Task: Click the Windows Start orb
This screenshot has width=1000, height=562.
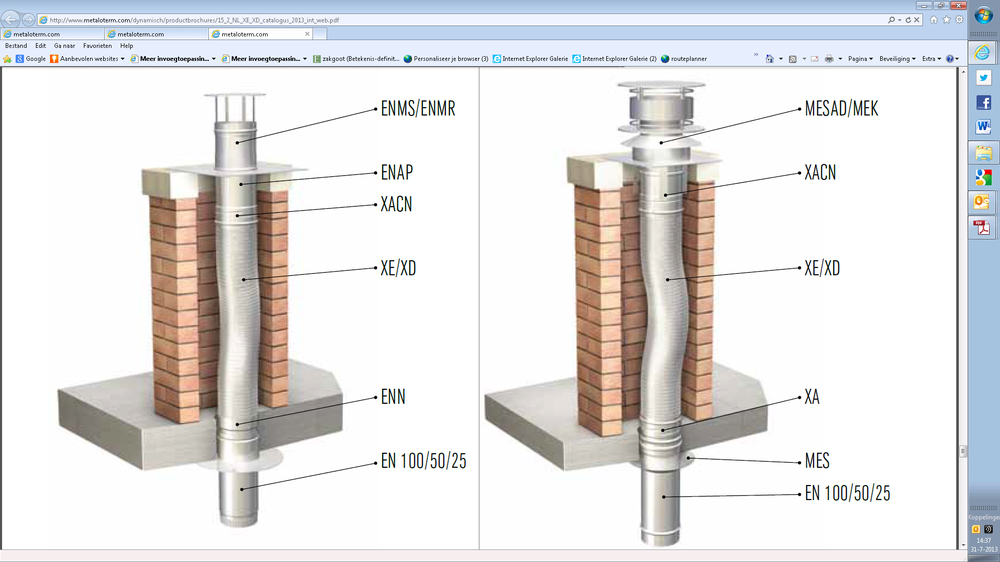Action: click(x=983, y=15)
